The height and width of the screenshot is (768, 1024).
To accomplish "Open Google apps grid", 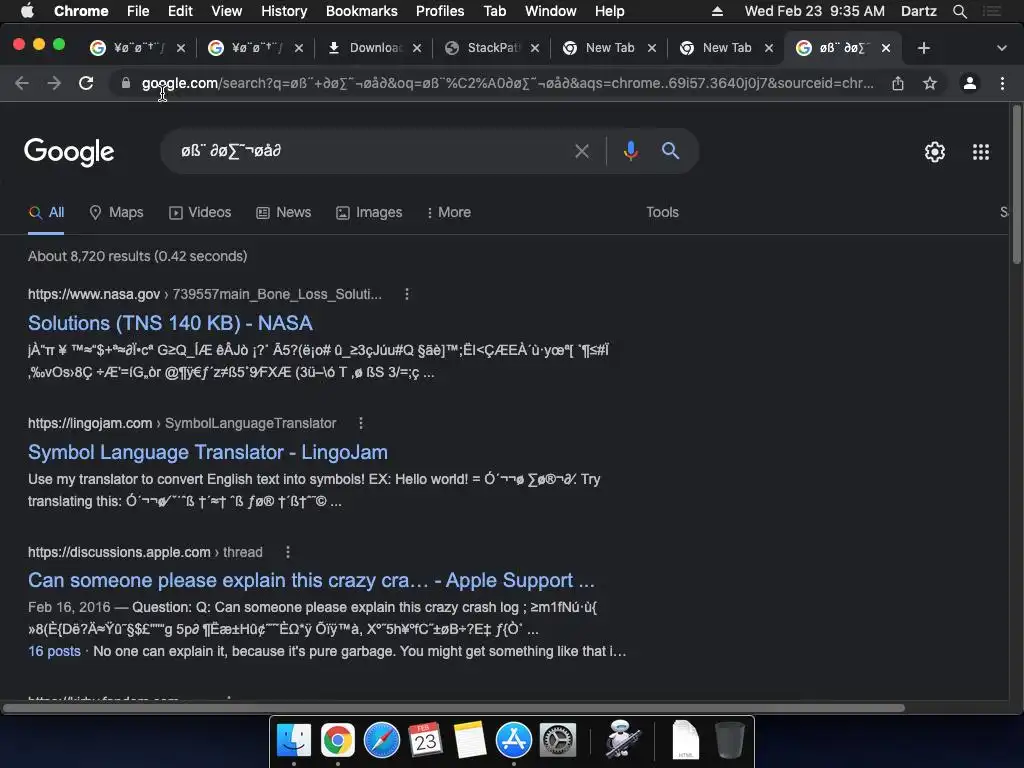I will tap(981, 152).
